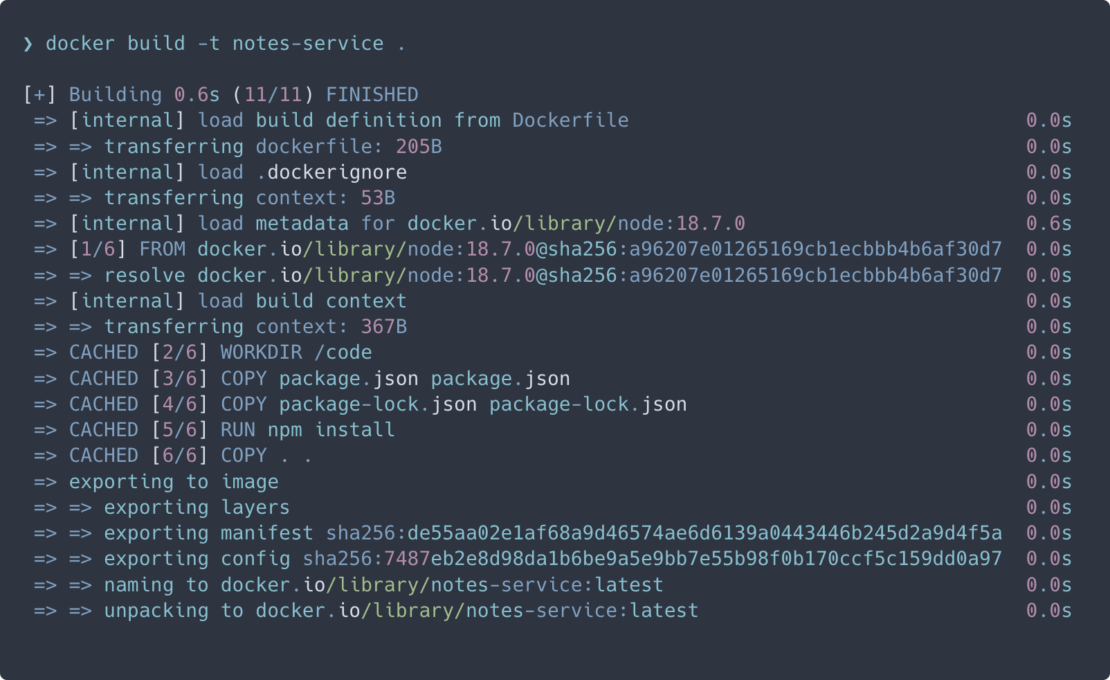
Task: Click the 0.6s time on metadata line
Action: (1049, 223)
